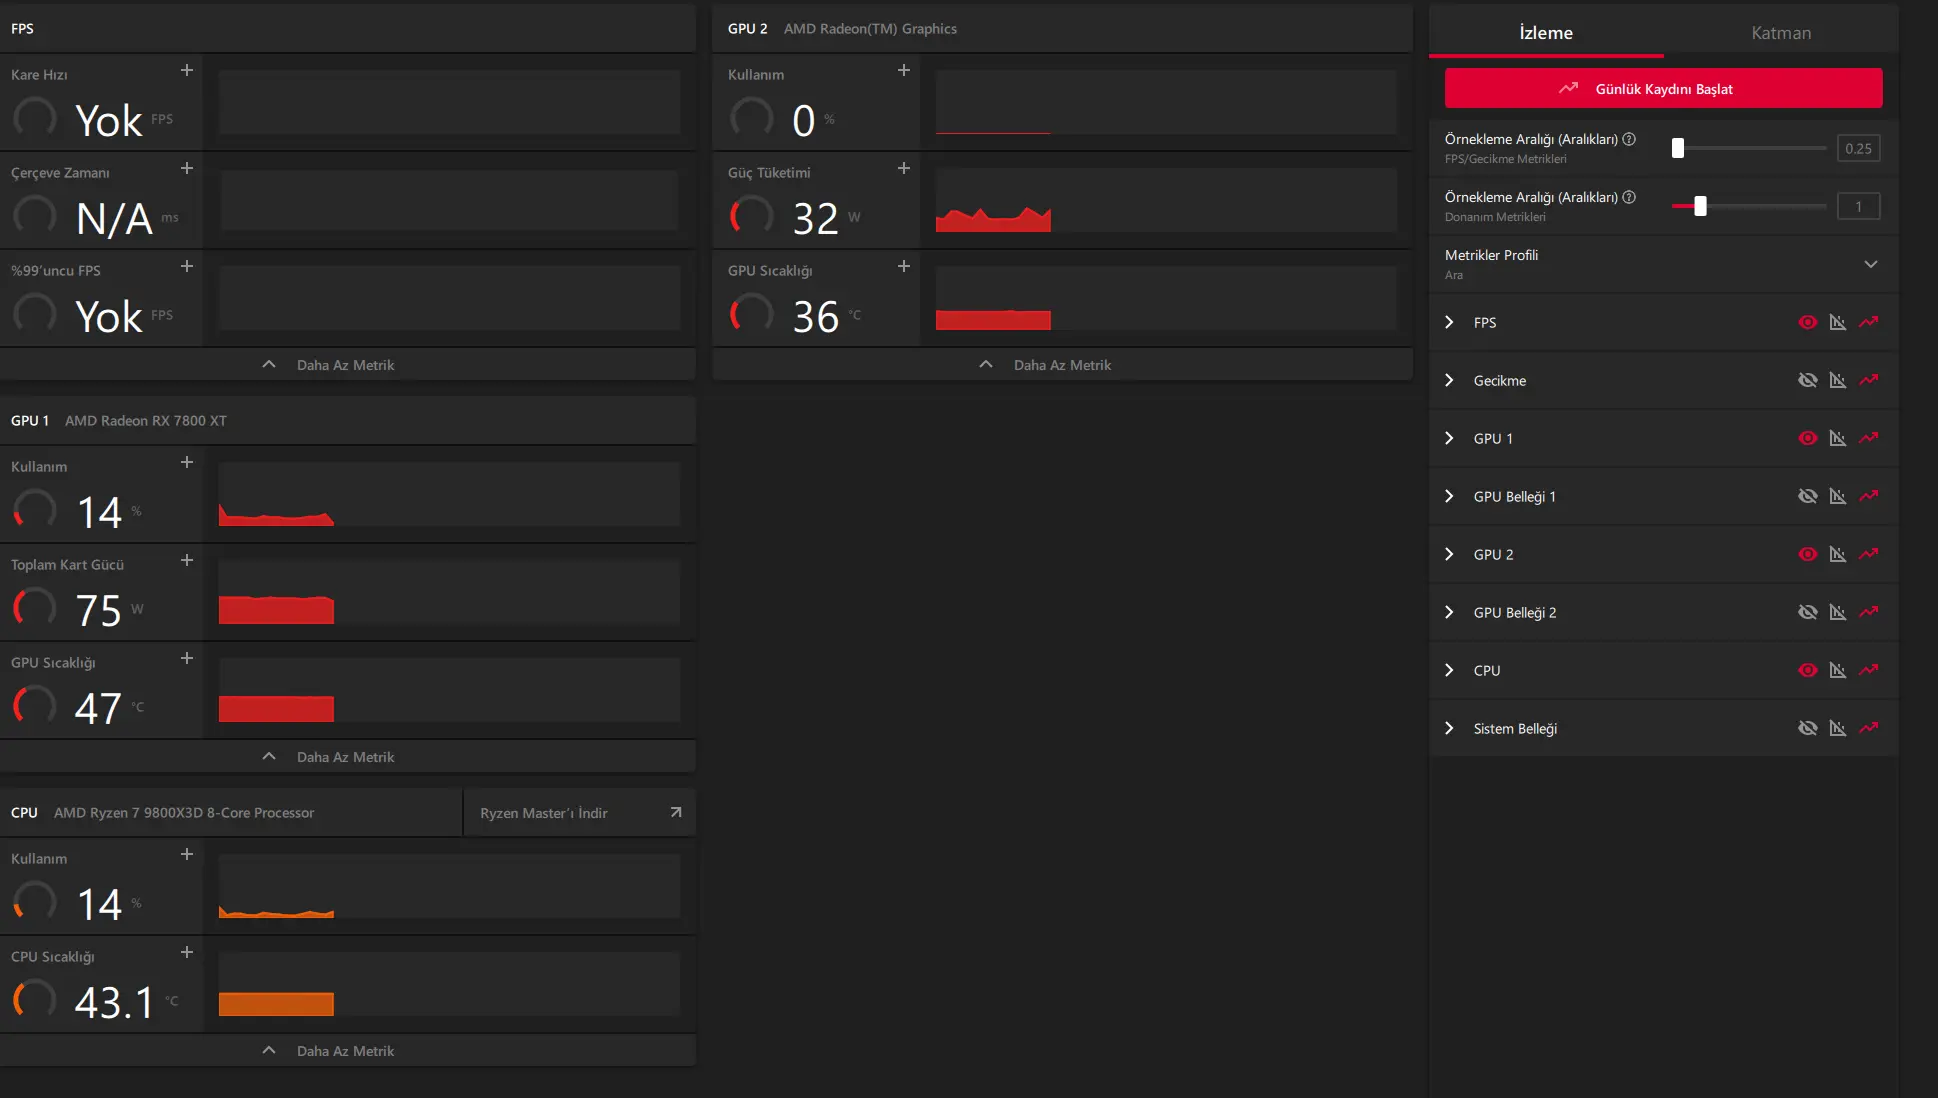Expand the Gecikme section
1938x1098 pixels.
1449,380
